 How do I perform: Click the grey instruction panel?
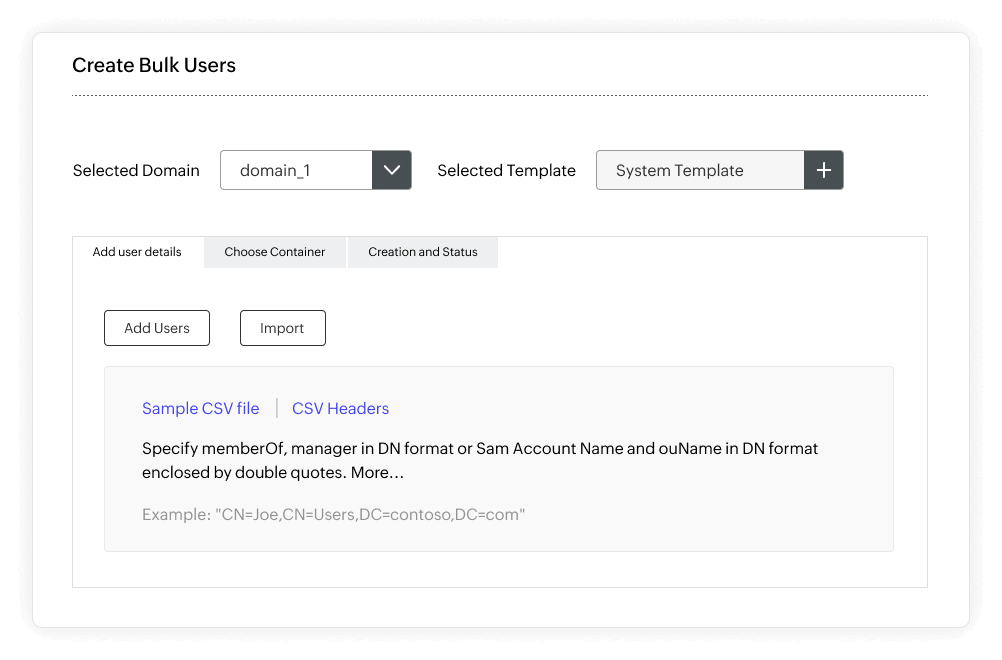499,458
